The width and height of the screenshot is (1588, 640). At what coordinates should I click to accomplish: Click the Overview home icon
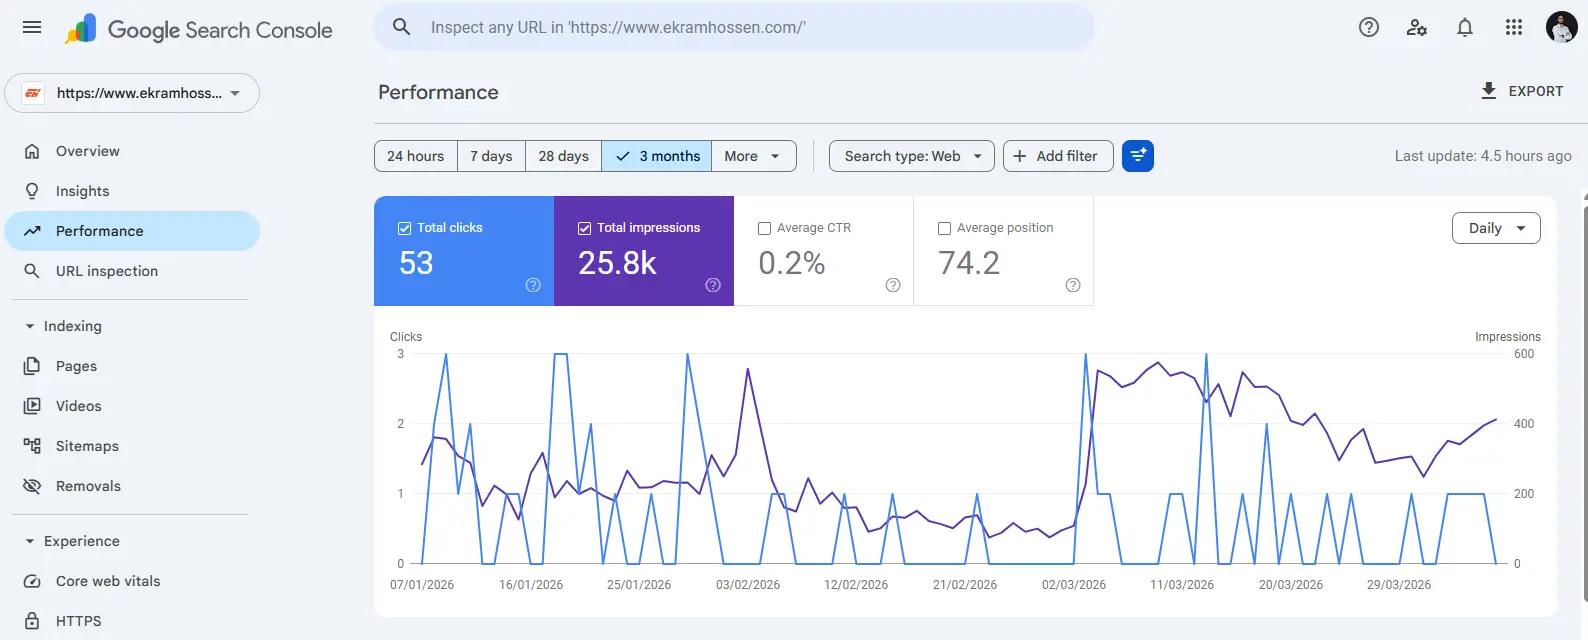click(32, 151)
